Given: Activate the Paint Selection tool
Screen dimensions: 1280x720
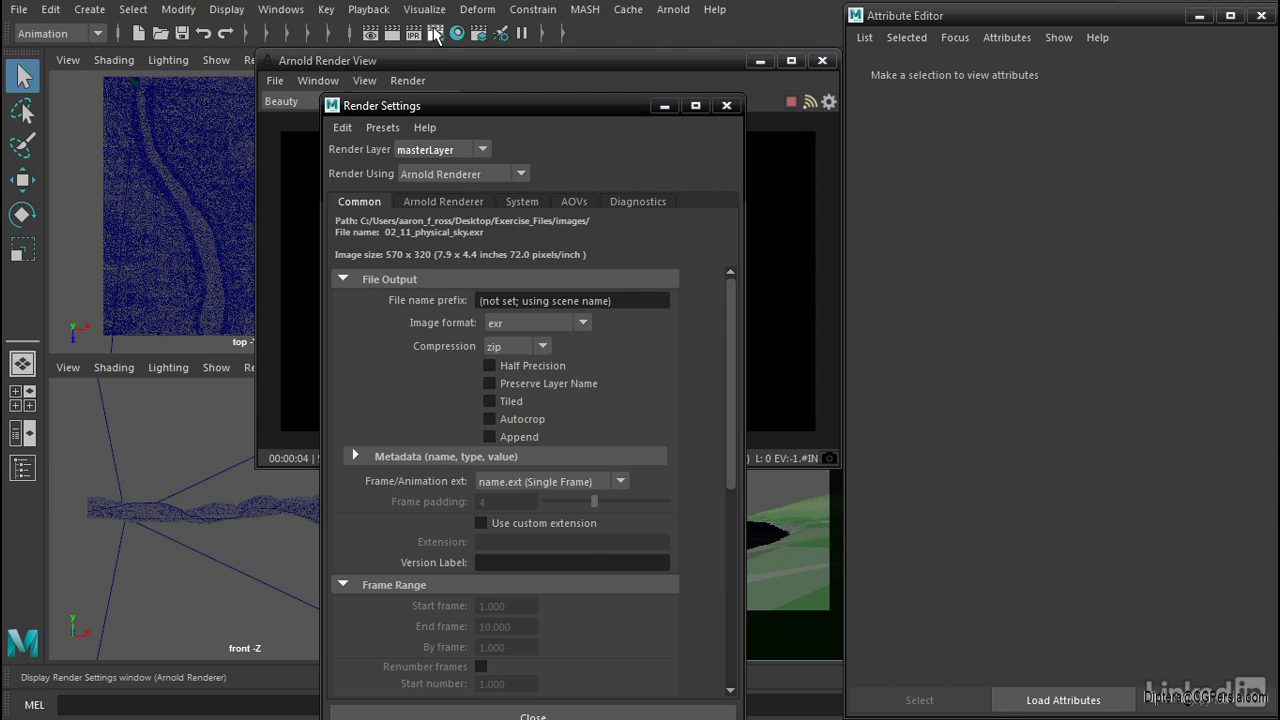Looking at the screenshot, I should 23,145.
